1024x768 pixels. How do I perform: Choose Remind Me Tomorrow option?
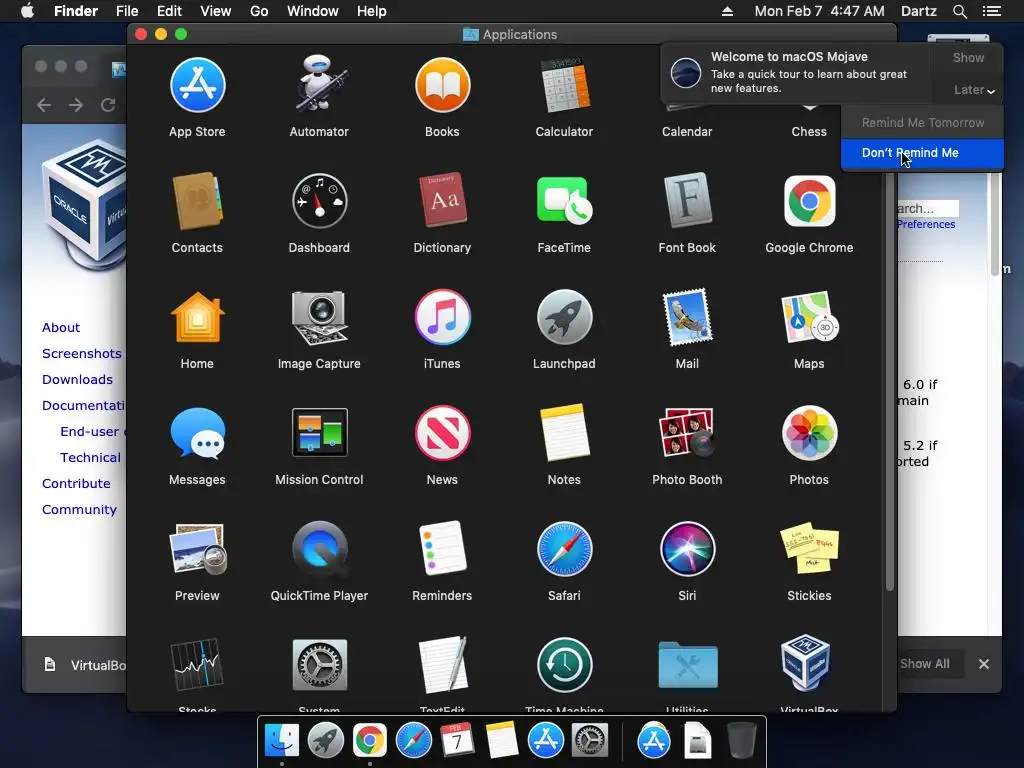[922, 123]
